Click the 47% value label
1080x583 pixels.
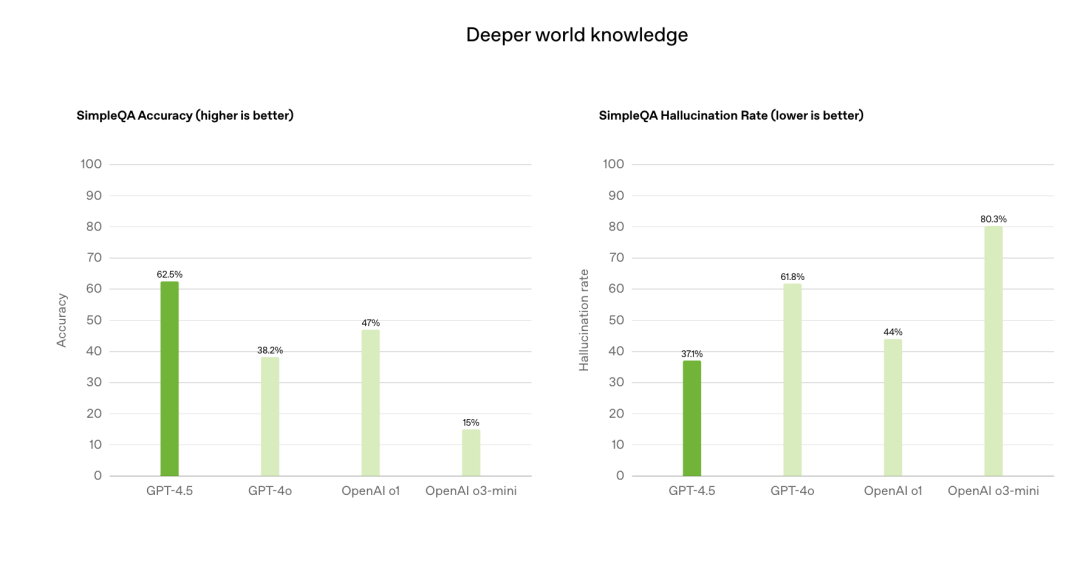coord(371,323)
